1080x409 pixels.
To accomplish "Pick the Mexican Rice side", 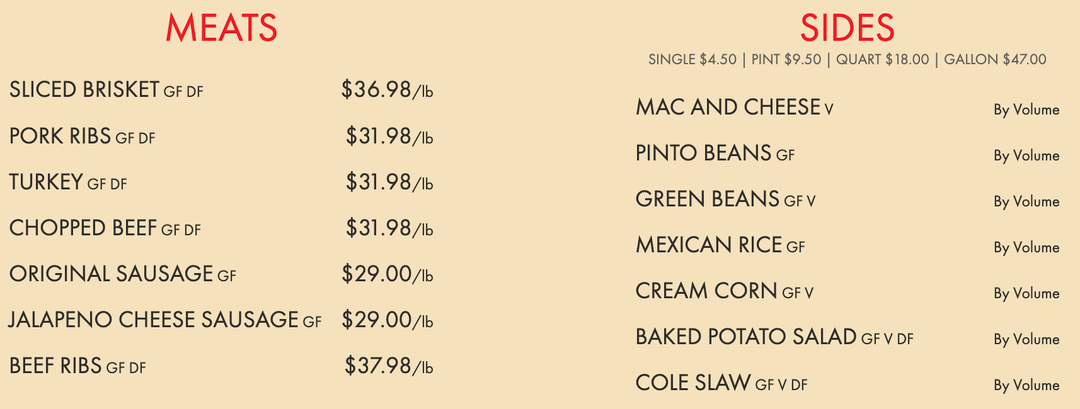I will (710, 245).
